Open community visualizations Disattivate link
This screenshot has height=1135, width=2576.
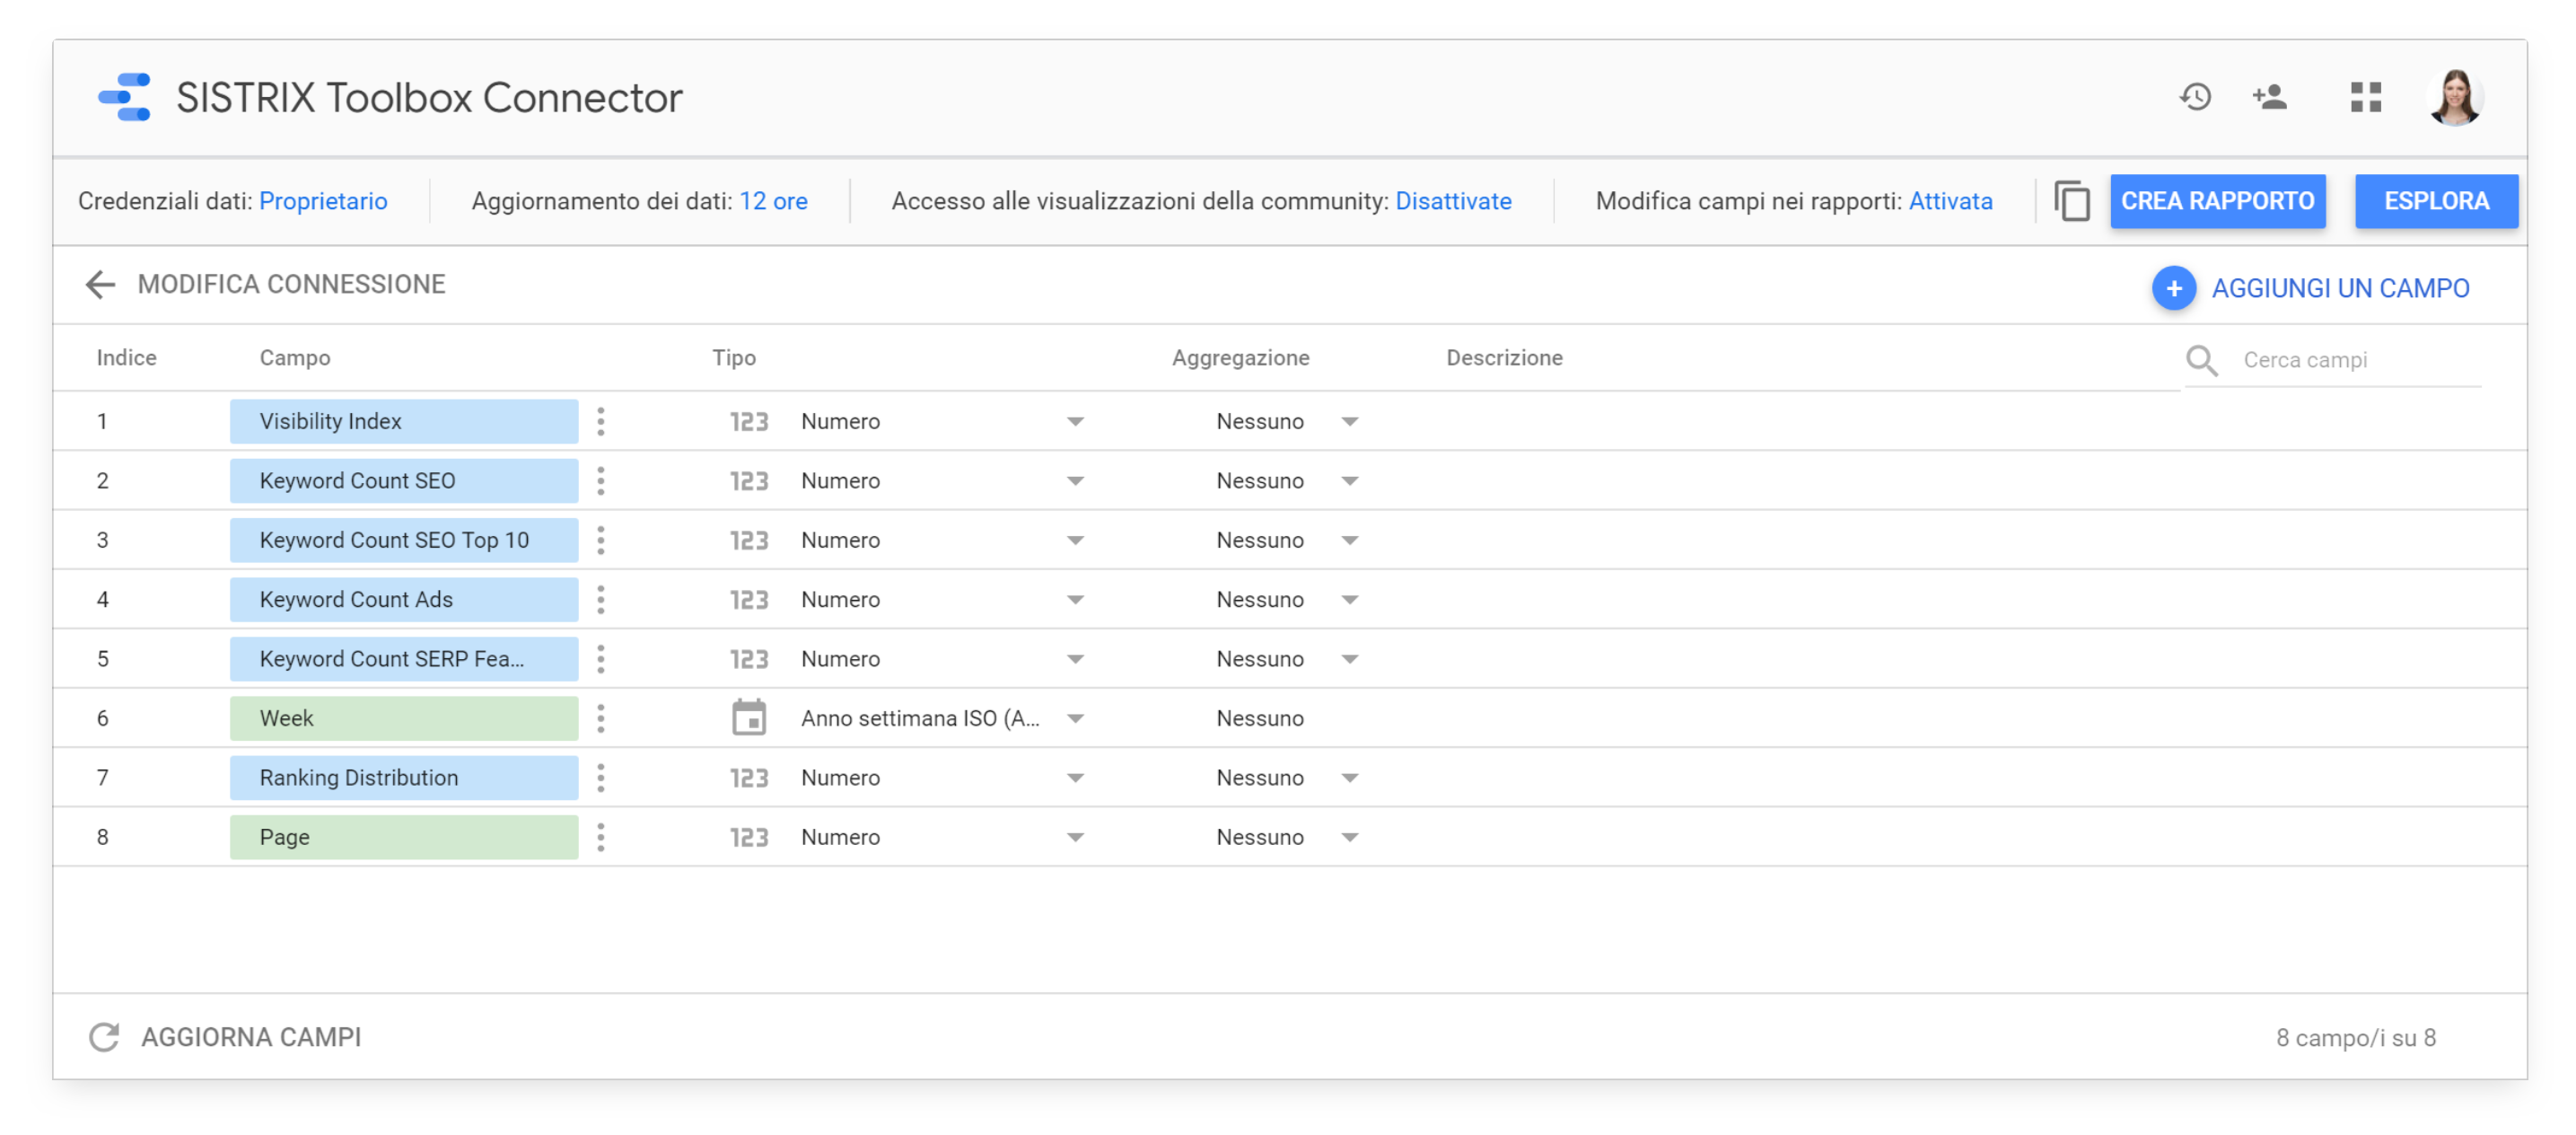point(1453,201)
